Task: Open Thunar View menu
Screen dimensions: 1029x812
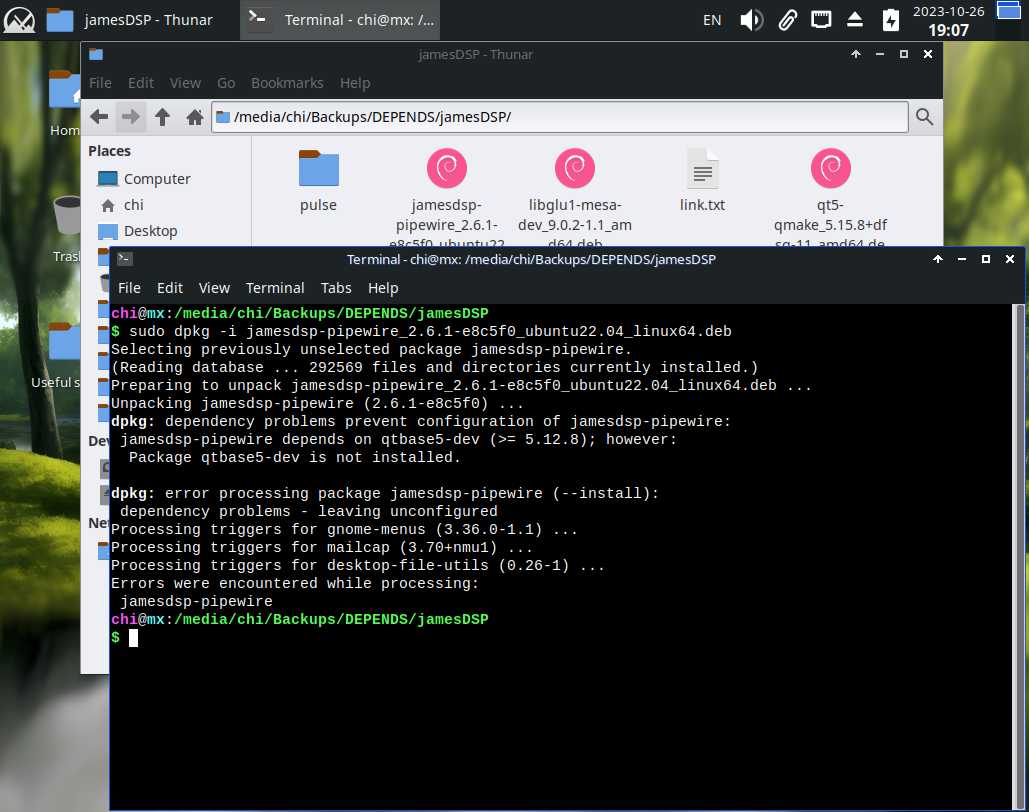Action: [x=185, y=83]
